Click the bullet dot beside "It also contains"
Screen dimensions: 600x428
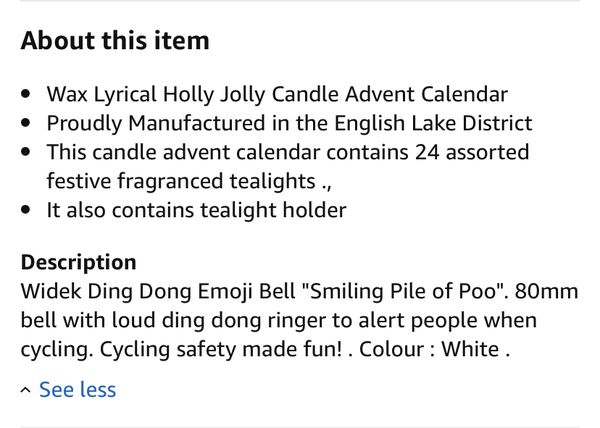[26, 211]
